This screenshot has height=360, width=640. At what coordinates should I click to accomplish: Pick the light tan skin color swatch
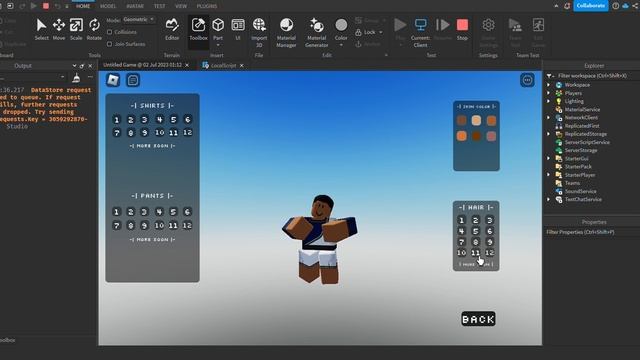pos(476,120)
